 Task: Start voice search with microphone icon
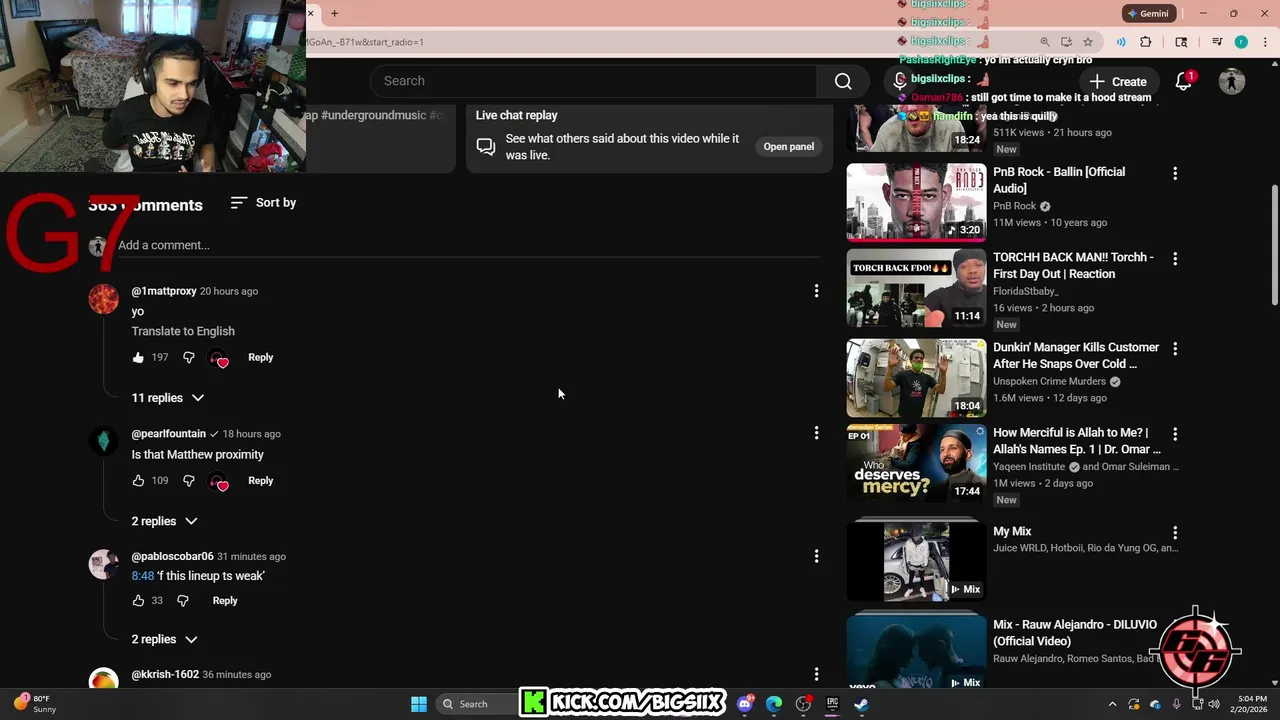(x=900, y=81)
